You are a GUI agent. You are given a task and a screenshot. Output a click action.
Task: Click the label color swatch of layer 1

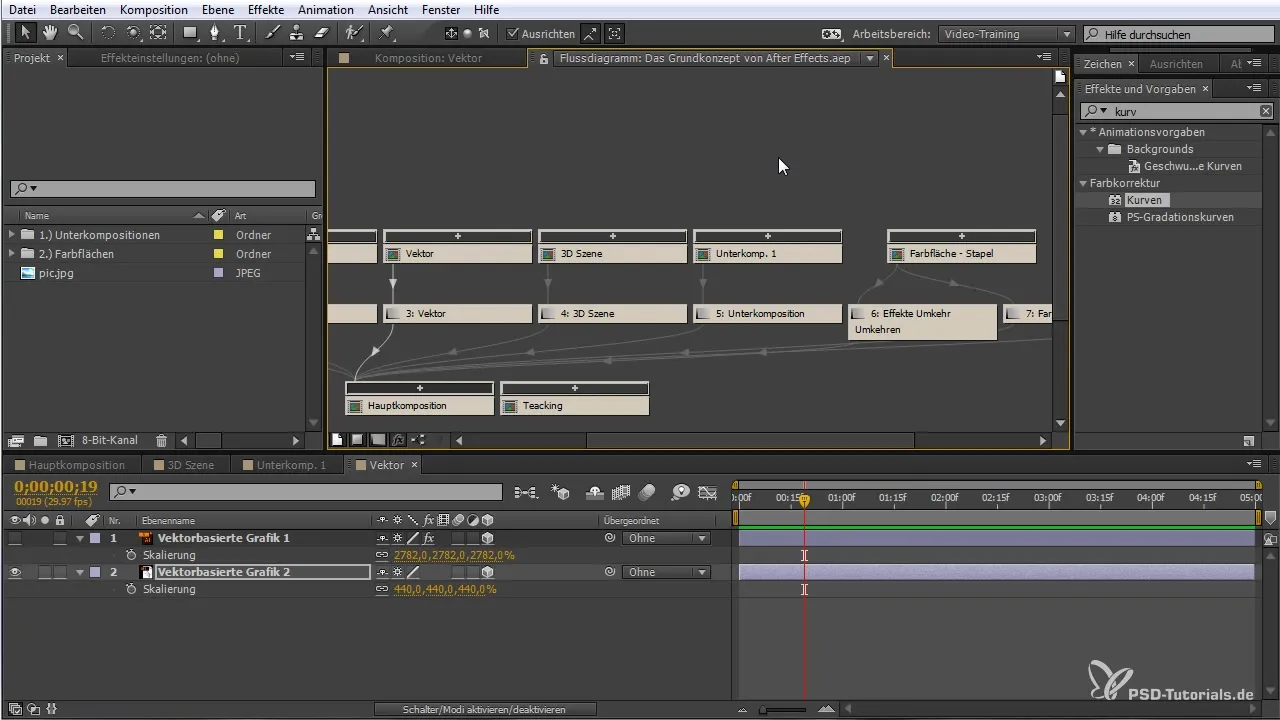coord(95,538)
